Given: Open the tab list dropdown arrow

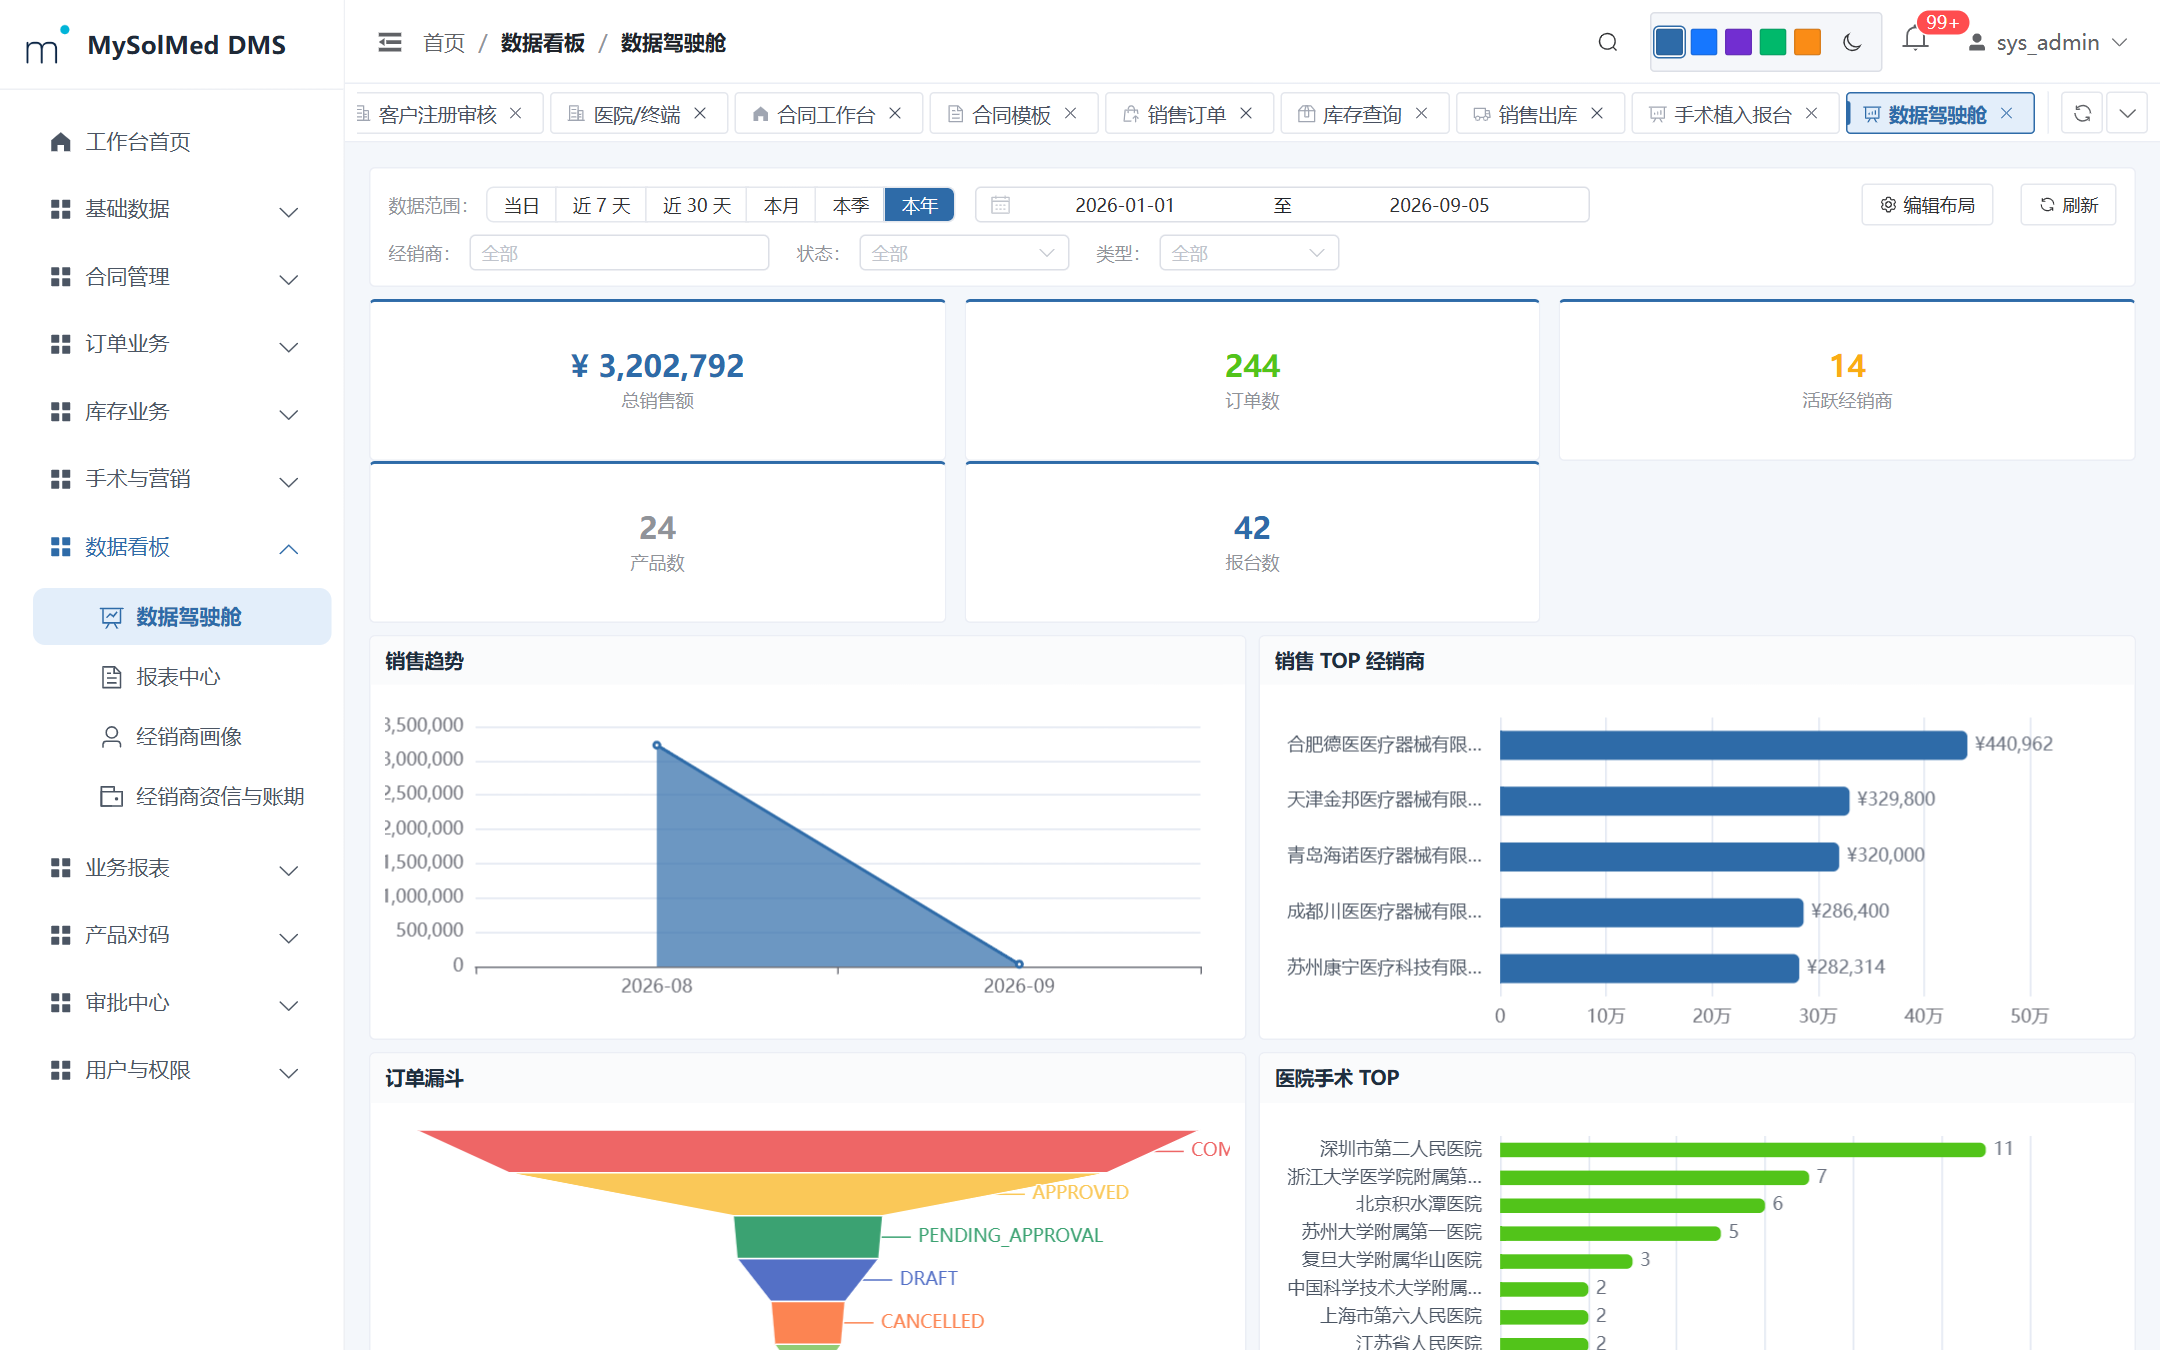Looking at the screenshot, I should (x=2128, y=113).
